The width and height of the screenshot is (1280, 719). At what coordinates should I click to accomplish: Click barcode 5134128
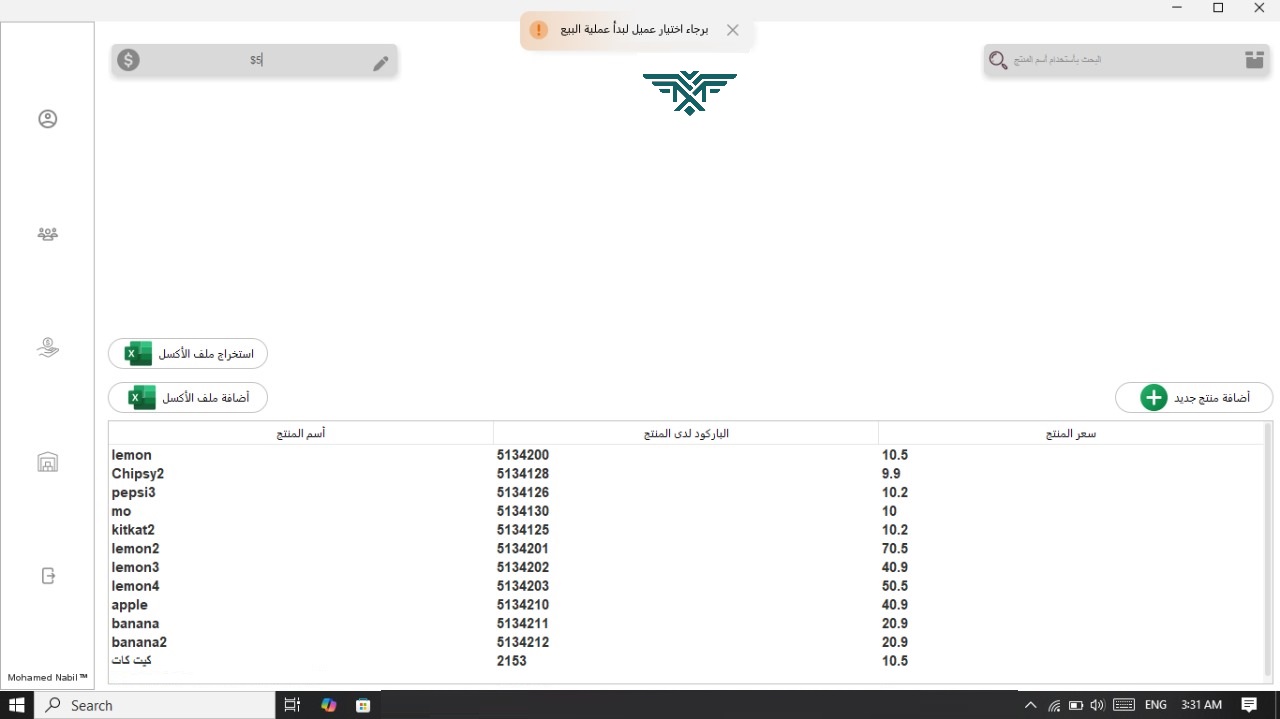(x=523, y=474)
